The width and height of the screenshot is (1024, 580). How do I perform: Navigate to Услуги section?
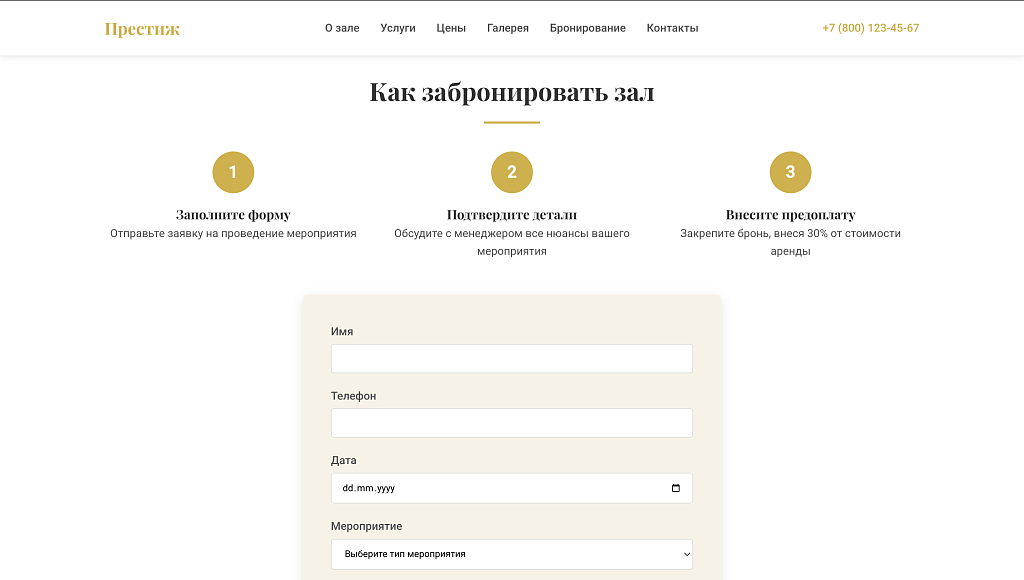pos(398,28)
